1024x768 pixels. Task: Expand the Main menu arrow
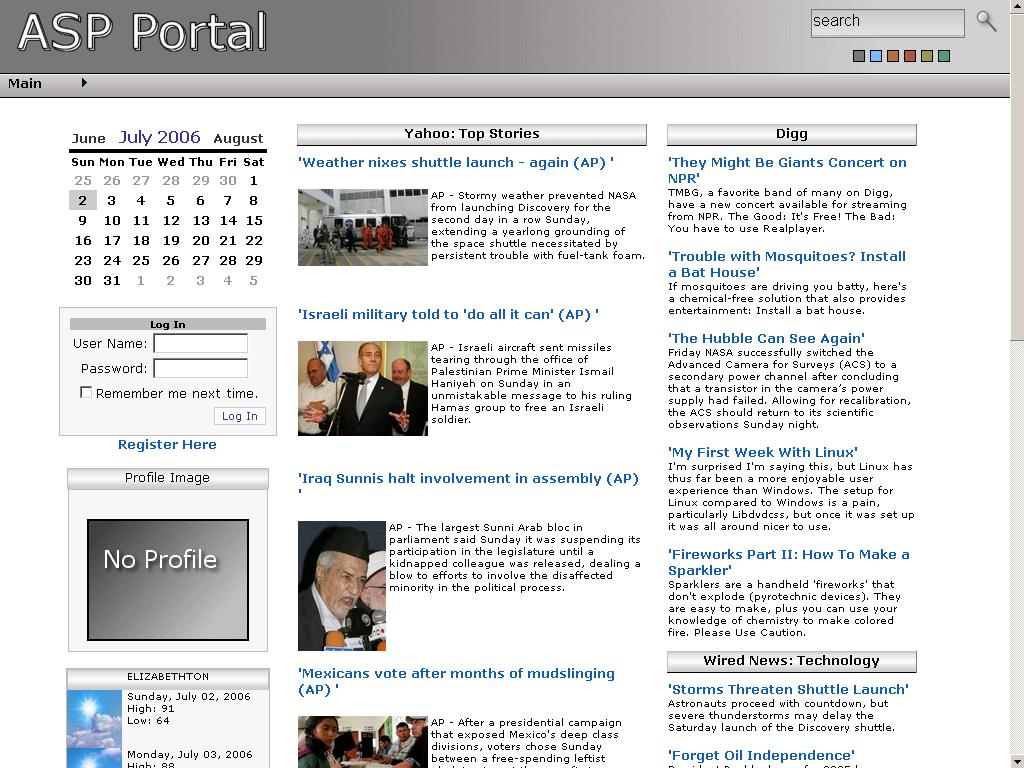tap(84, 83)
